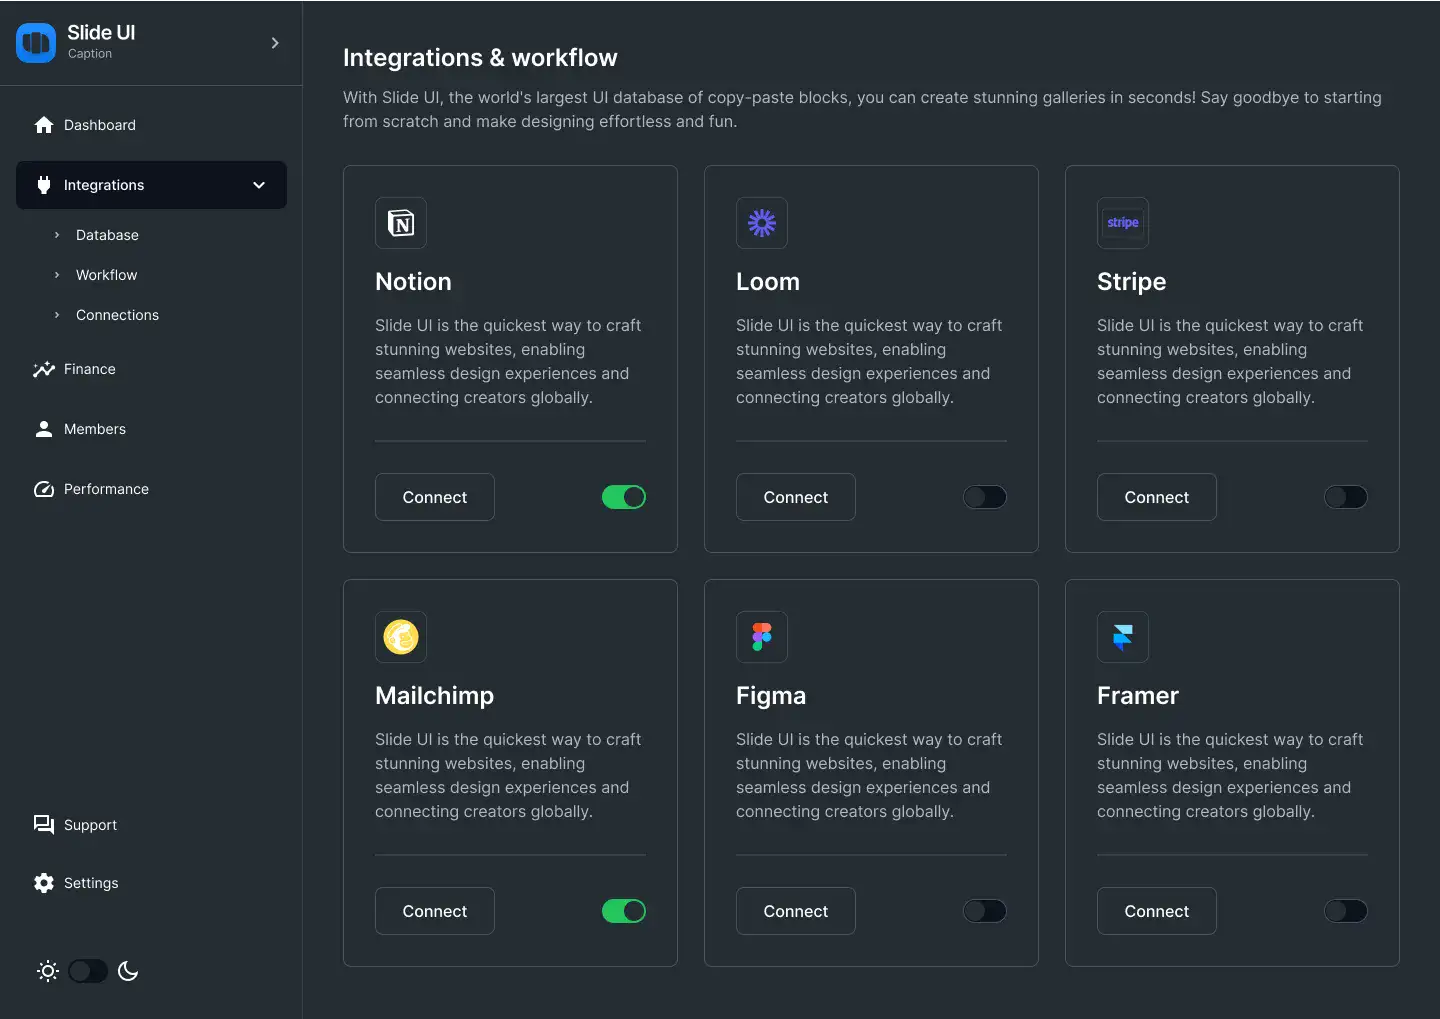Expand the Slide UI workspace chevron
The height and width of the screenshot is (1019, 1440).
coord(275,43)
